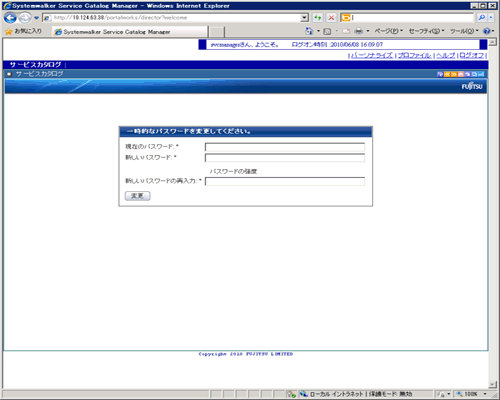Focus the re-enter new password field
The width and height of the screenshot is (500, 400).
pos(285,181)
